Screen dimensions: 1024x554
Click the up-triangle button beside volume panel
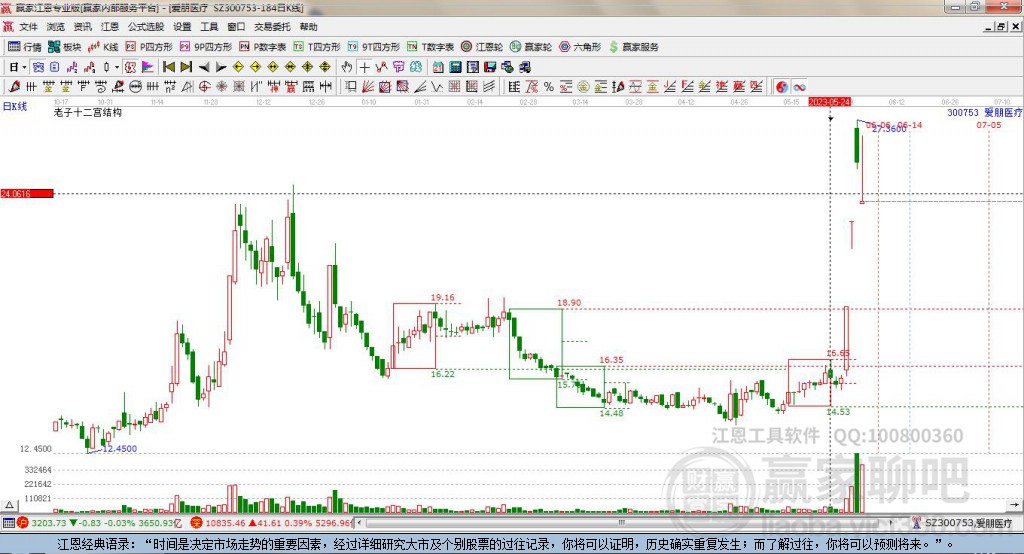9,505
